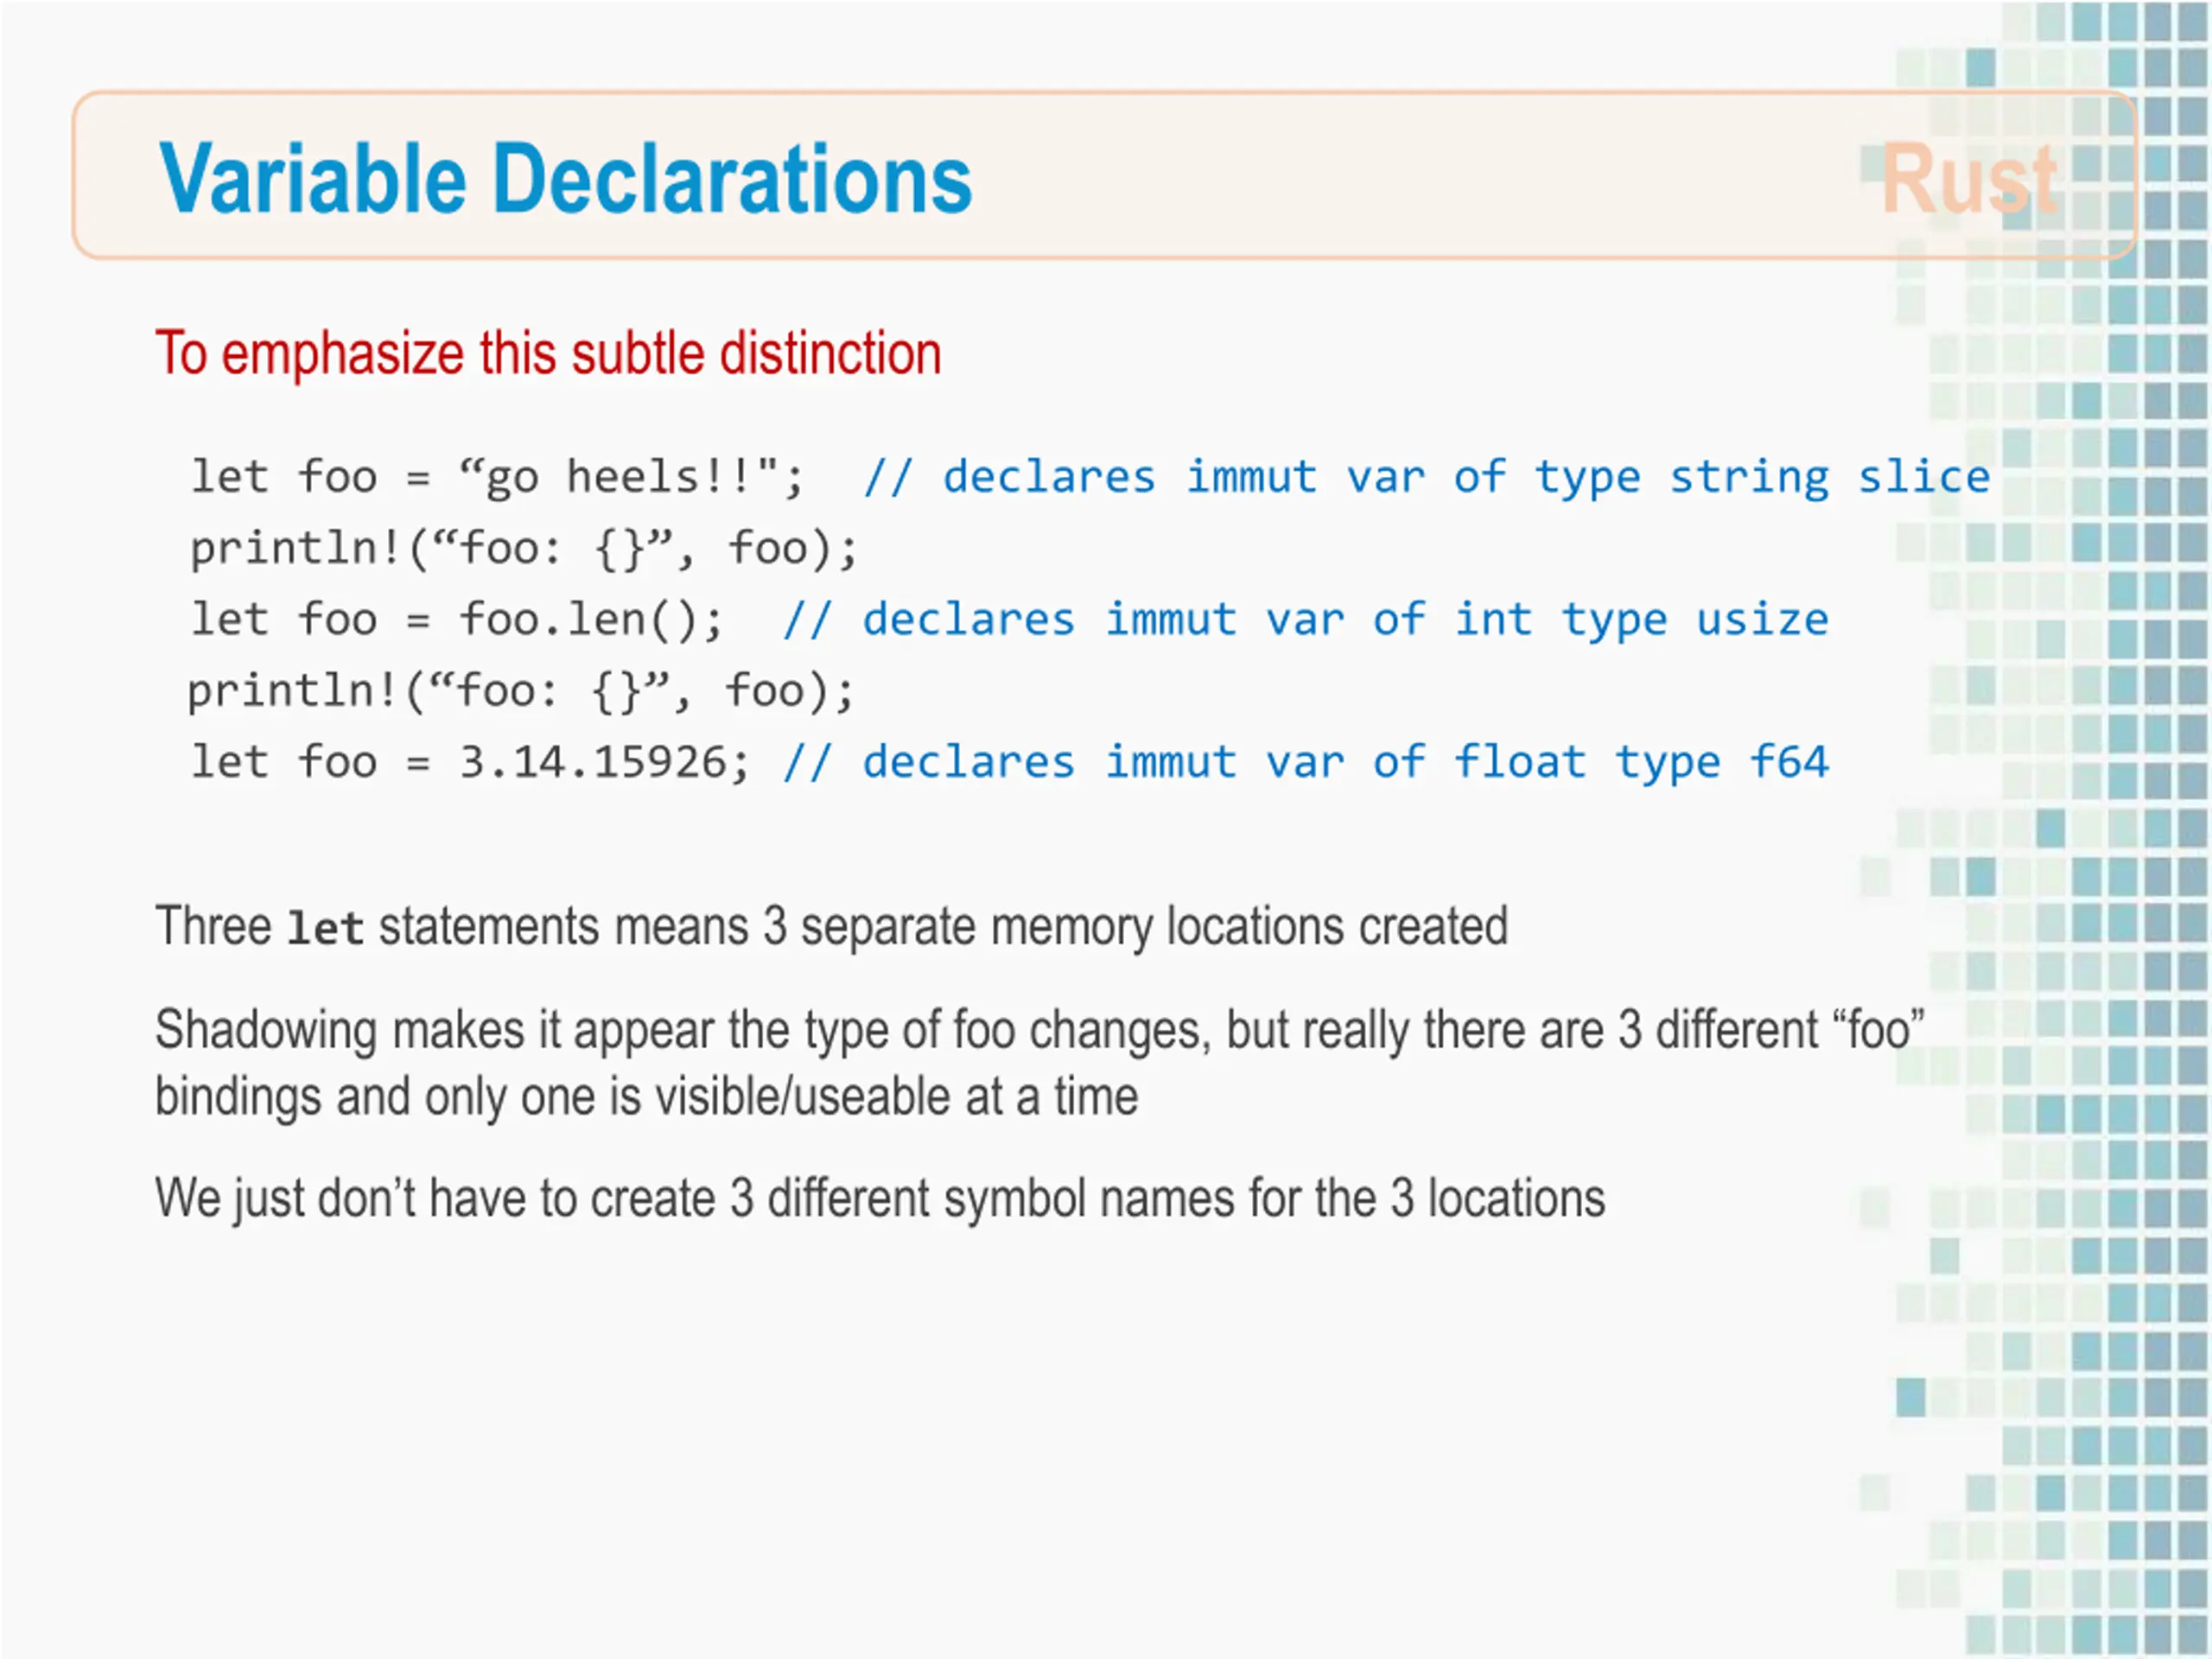Click 'To emphasize this subtle distinction' heading
The image size is (2212, 1659).
pyautogui.click(x=548, y=354)
